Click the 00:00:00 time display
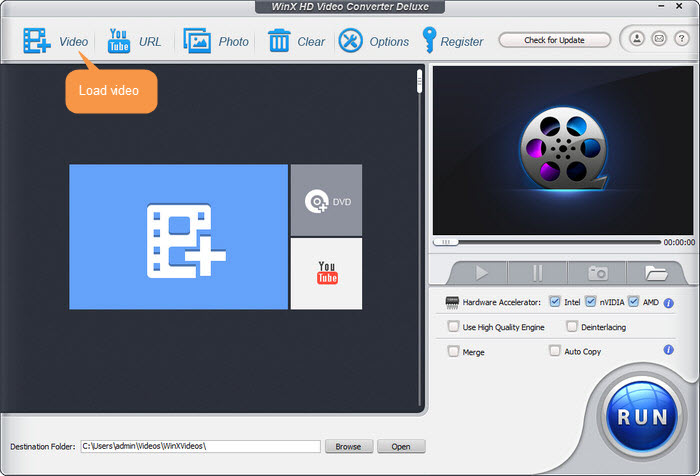Viewport: 700px width, 476px height. (679, 242)
